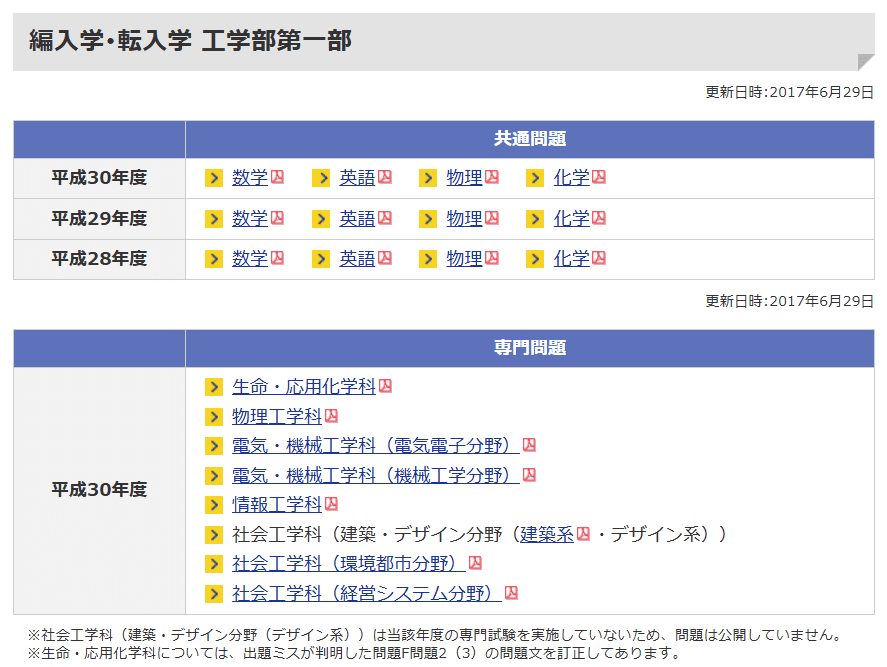Click PDF icon next to 平成30年度 数学
887x667 pixels.
[277, 177]
